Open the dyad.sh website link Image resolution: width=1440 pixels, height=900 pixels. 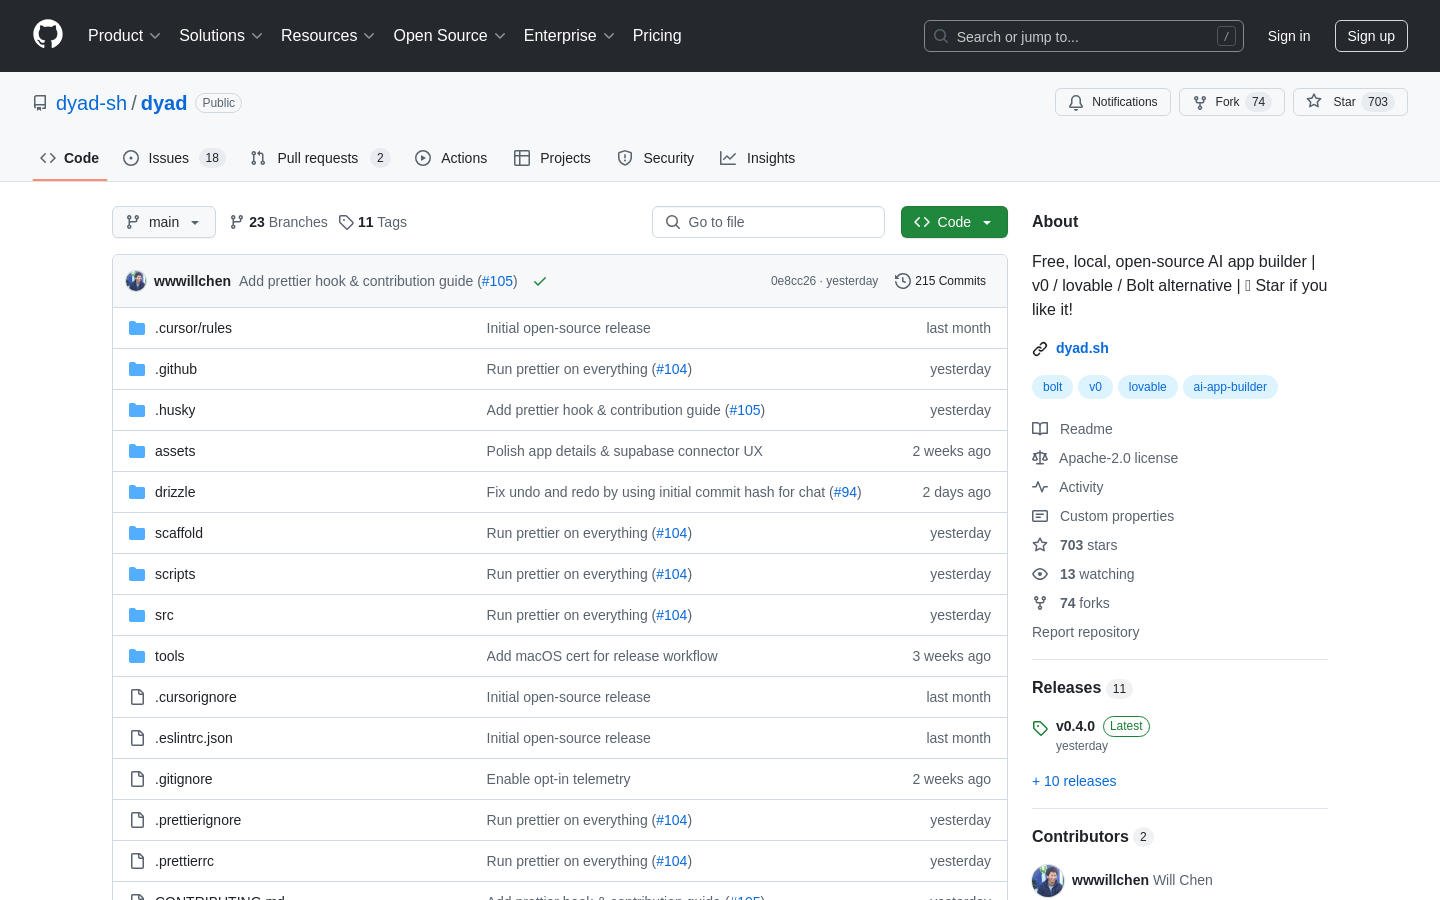pyautogui.click(x=1082, y=348)
